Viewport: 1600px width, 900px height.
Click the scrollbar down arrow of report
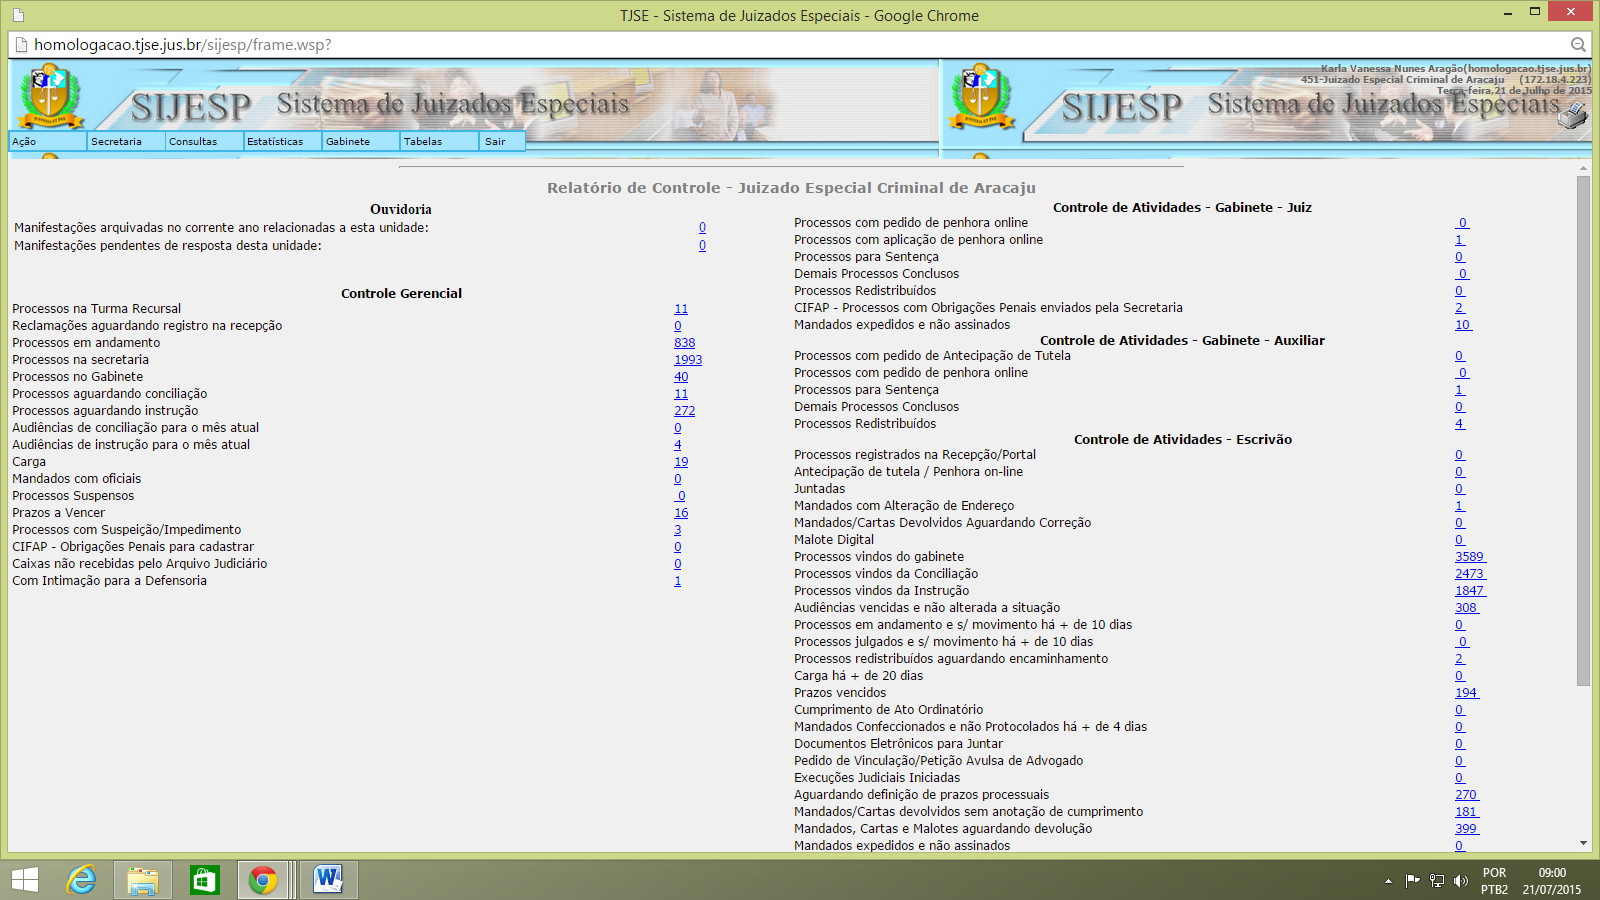pyautogui.click(x=1583, y=843)
